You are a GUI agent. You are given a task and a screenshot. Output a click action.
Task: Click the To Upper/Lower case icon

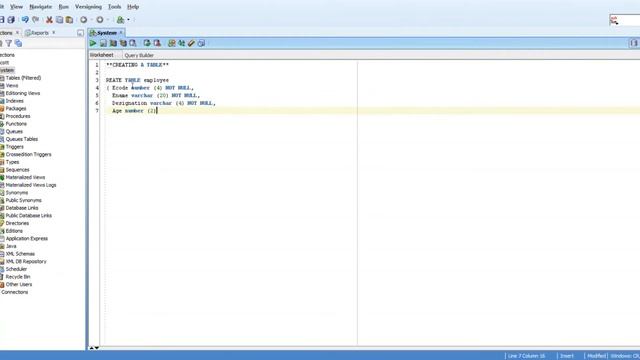[182, 43]
